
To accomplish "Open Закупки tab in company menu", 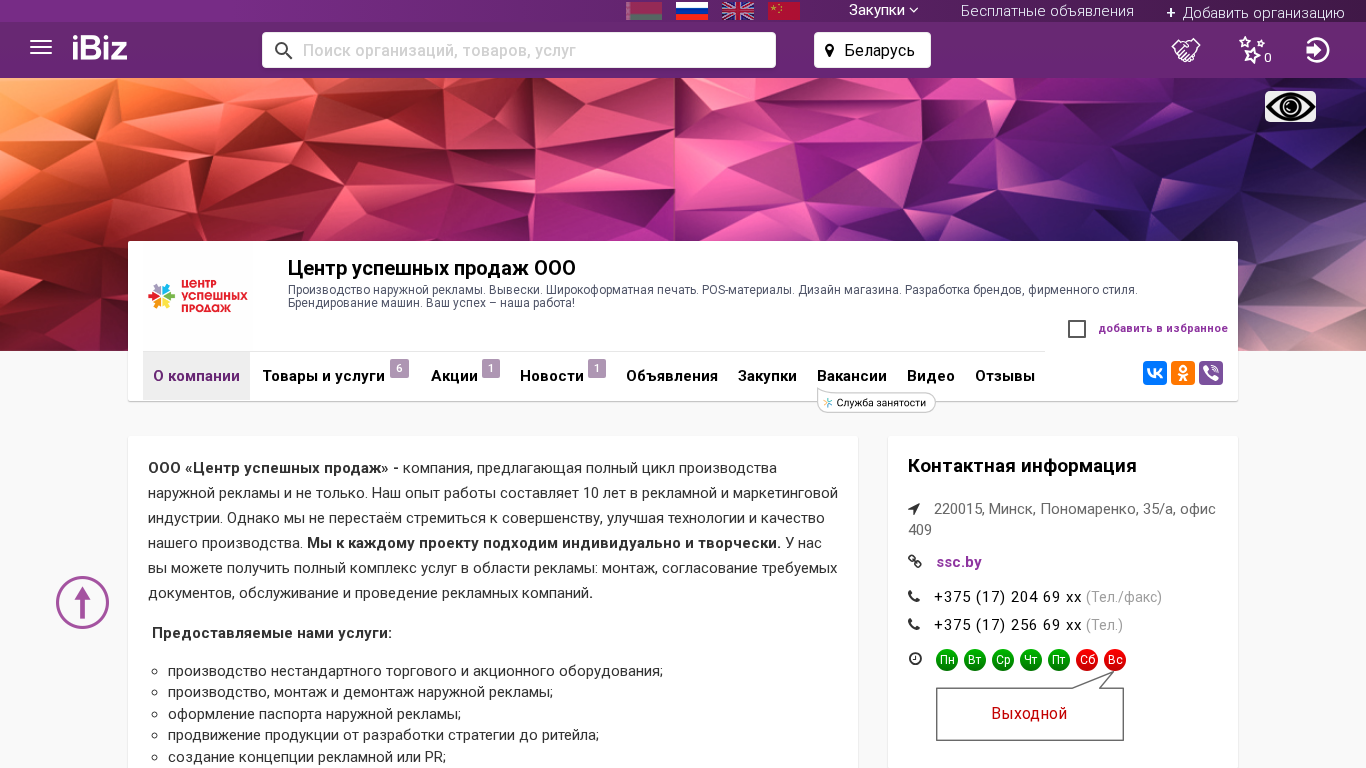I will [x=767, y=376].
